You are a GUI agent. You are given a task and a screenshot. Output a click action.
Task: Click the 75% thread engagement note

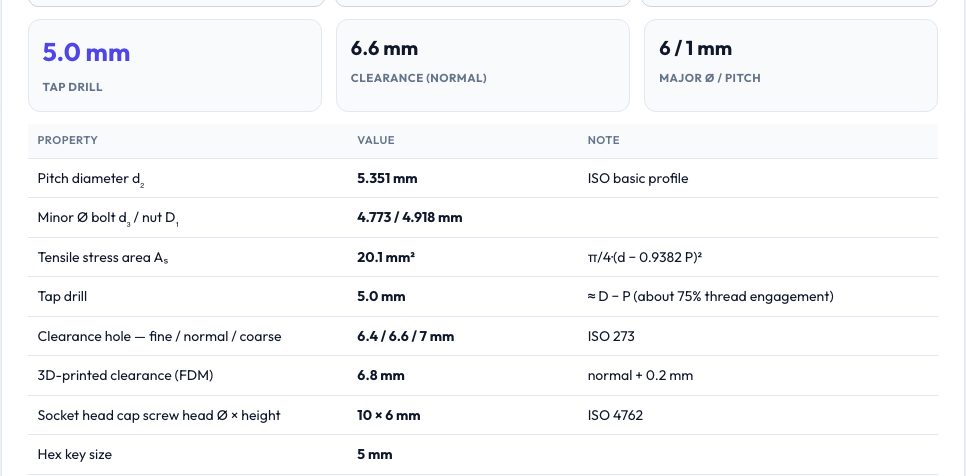[710, 297]
